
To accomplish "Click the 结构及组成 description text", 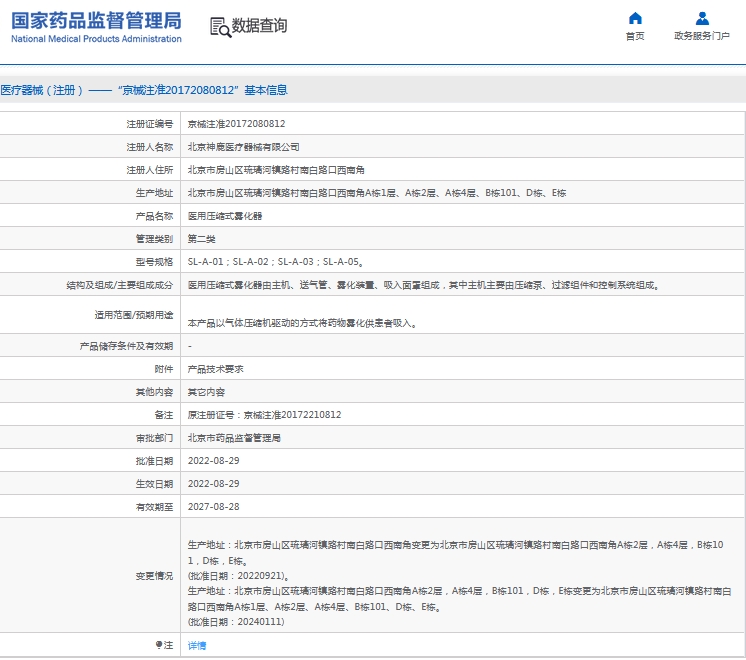I will click(x=423, y=285).
